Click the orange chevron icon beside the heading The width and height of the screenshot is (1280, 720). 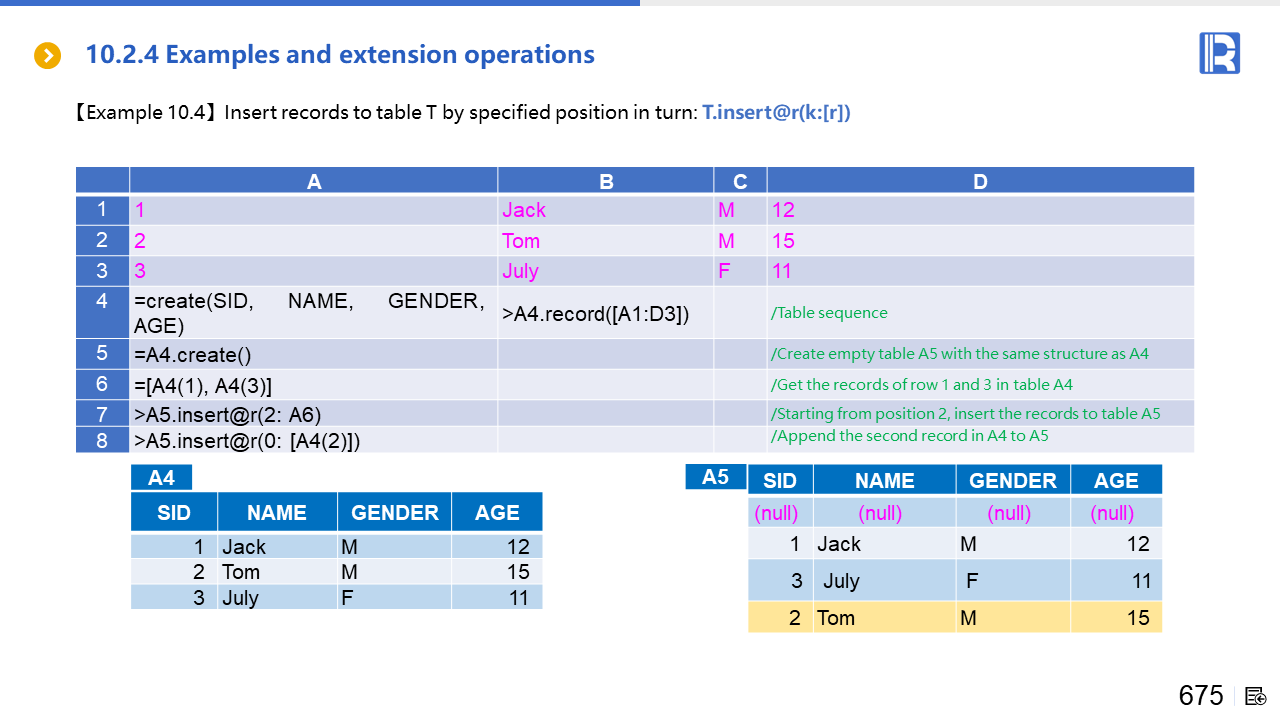pos(48,56)
